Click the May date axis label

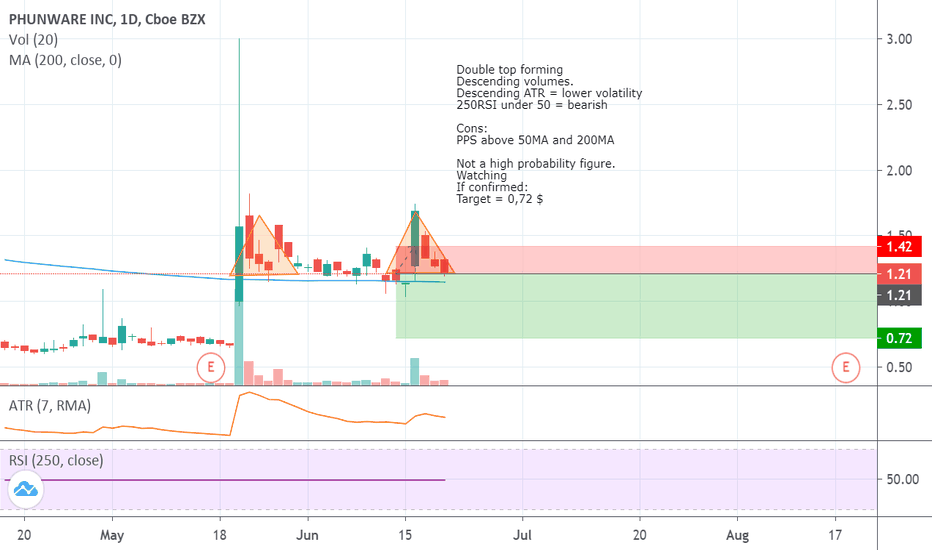(112, 535)
